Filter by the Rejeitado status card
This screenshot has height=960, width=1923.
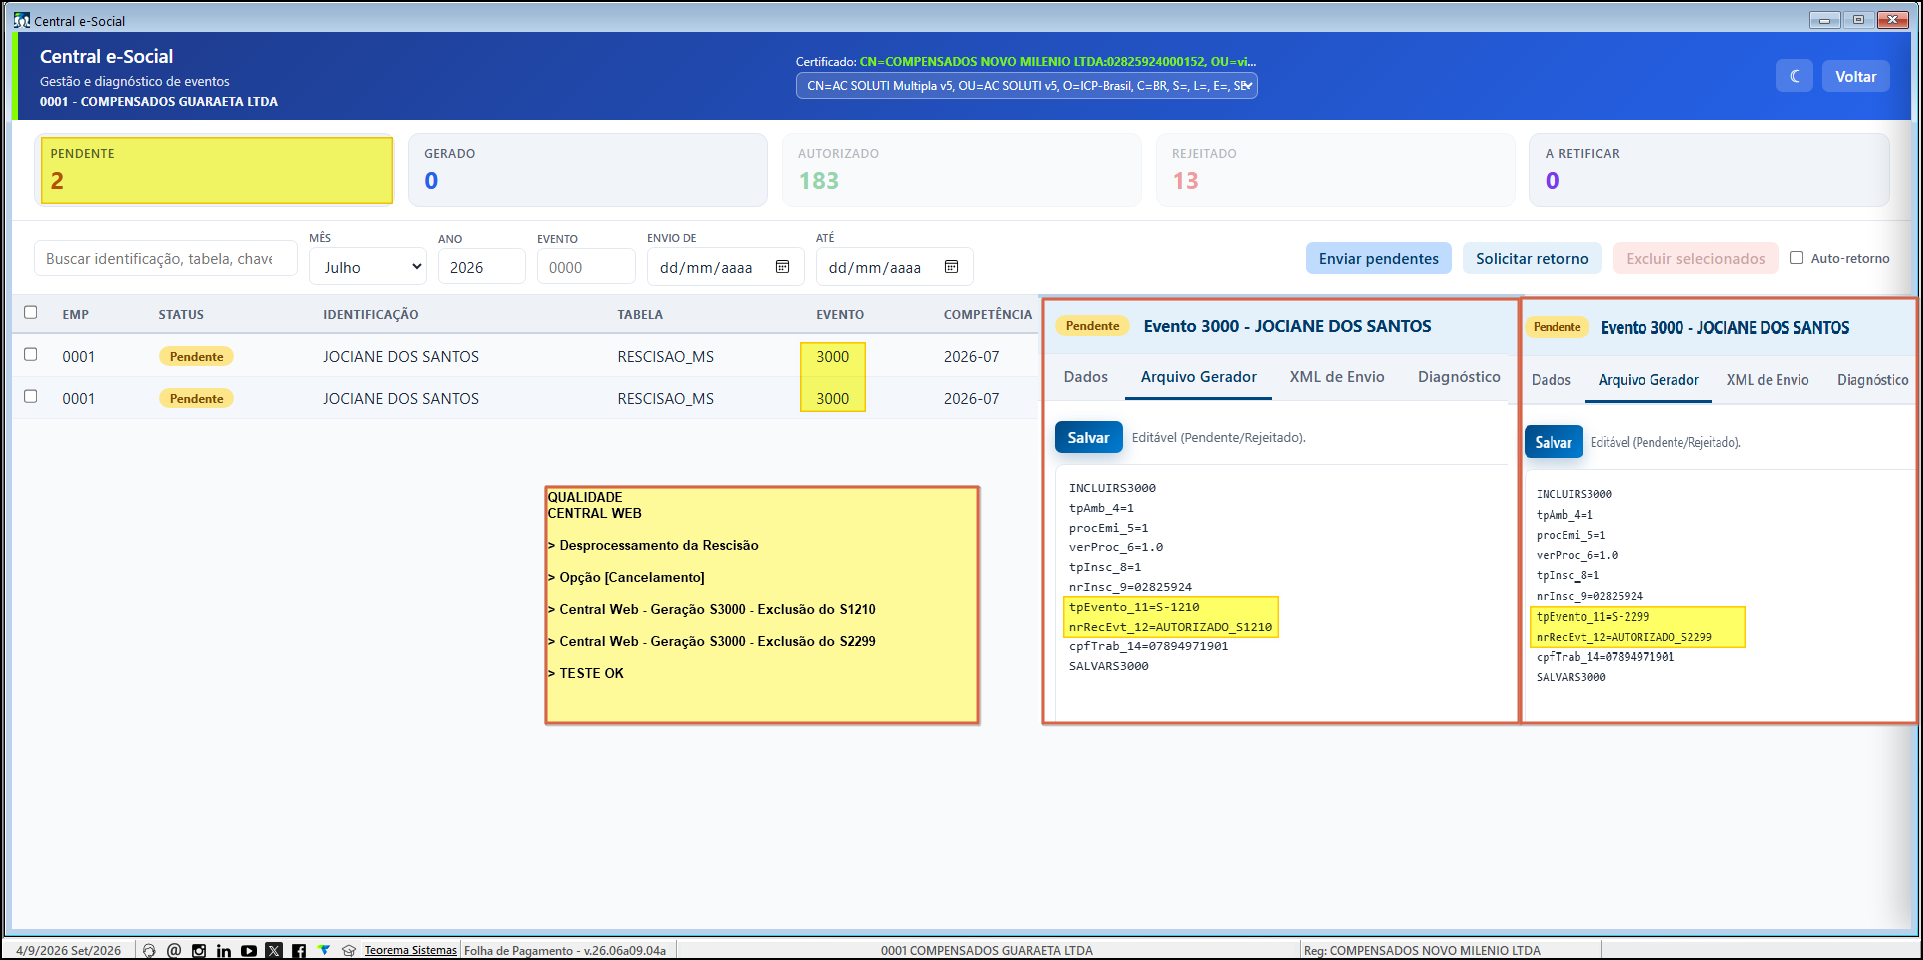point(1335,170)
